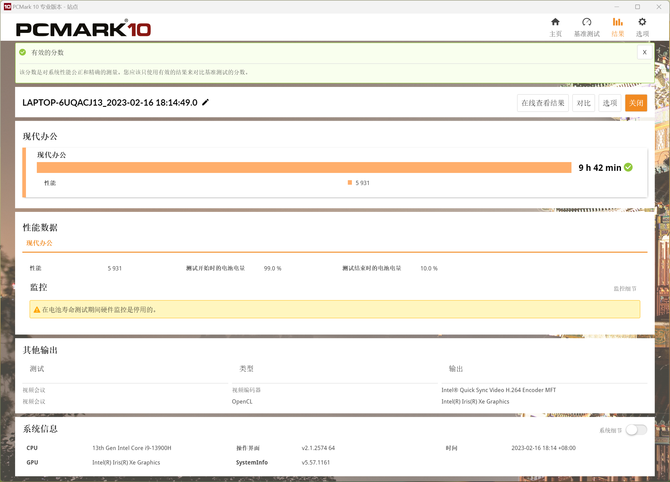Edit the result name with pencil icon

(x=206, y=102)
